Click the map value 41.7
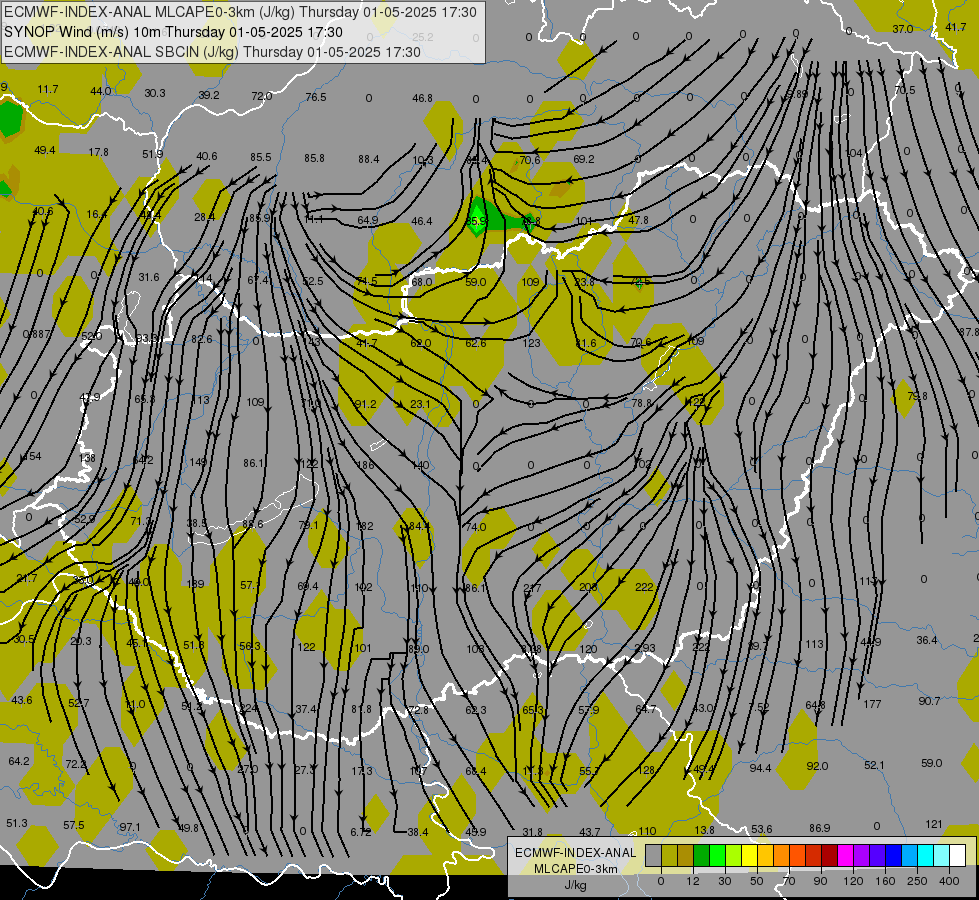This screenshot has height=900, width=979. pyautogui.click(x=955, y=27)
